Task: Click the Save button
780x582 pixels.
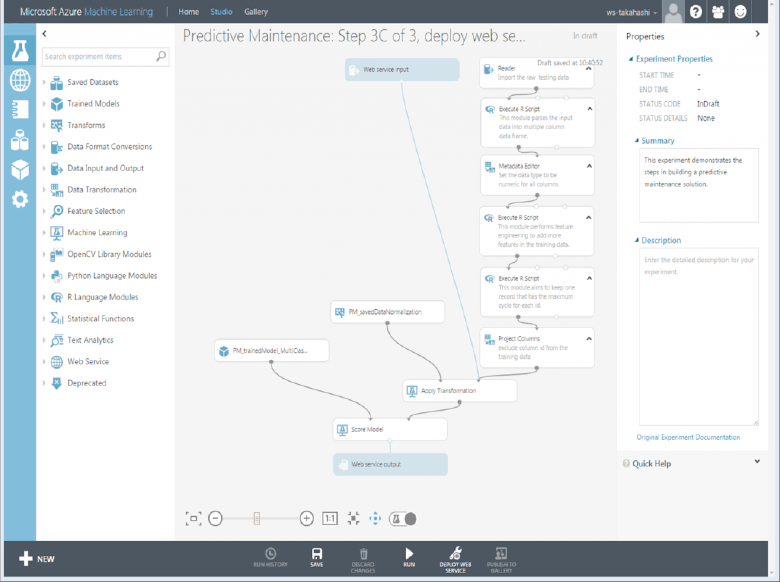Action: coord(317,558)
